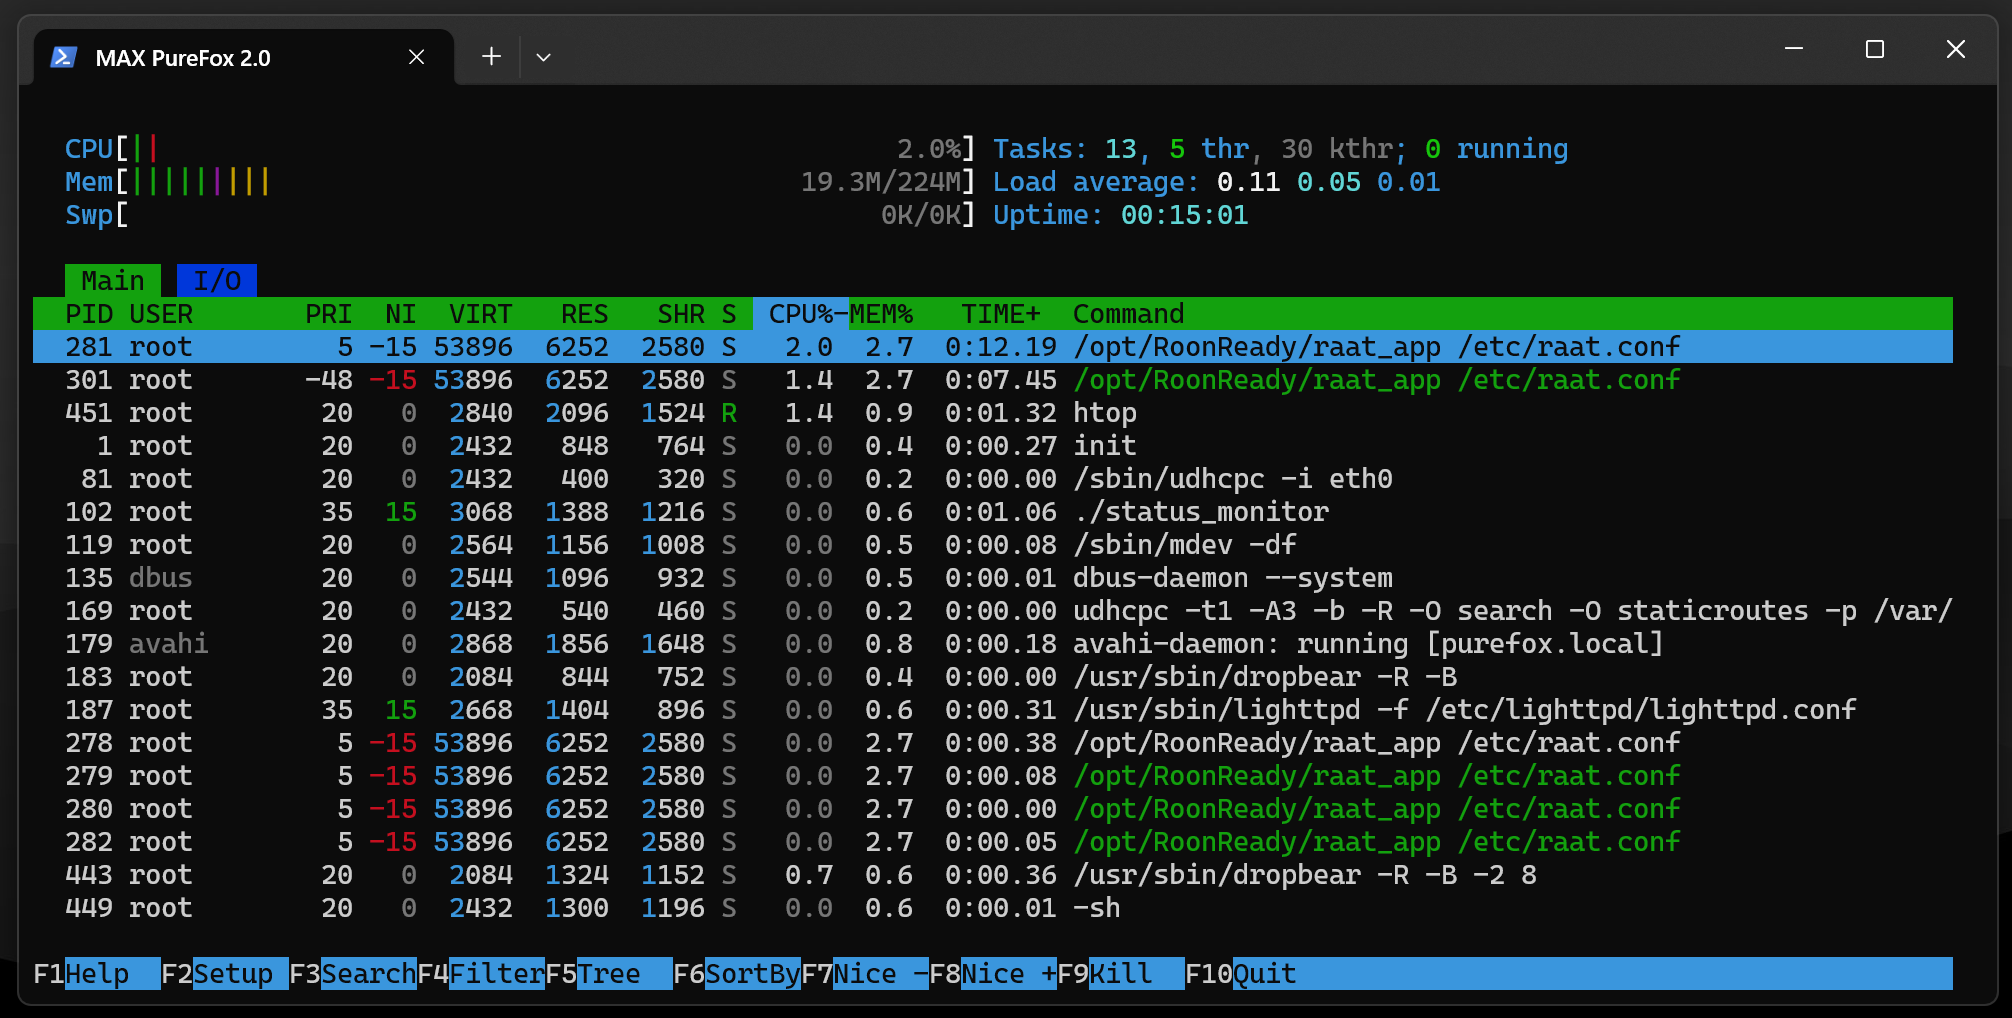
Task: Select the htop process row with PID 451
Action: tap(600, 413)
